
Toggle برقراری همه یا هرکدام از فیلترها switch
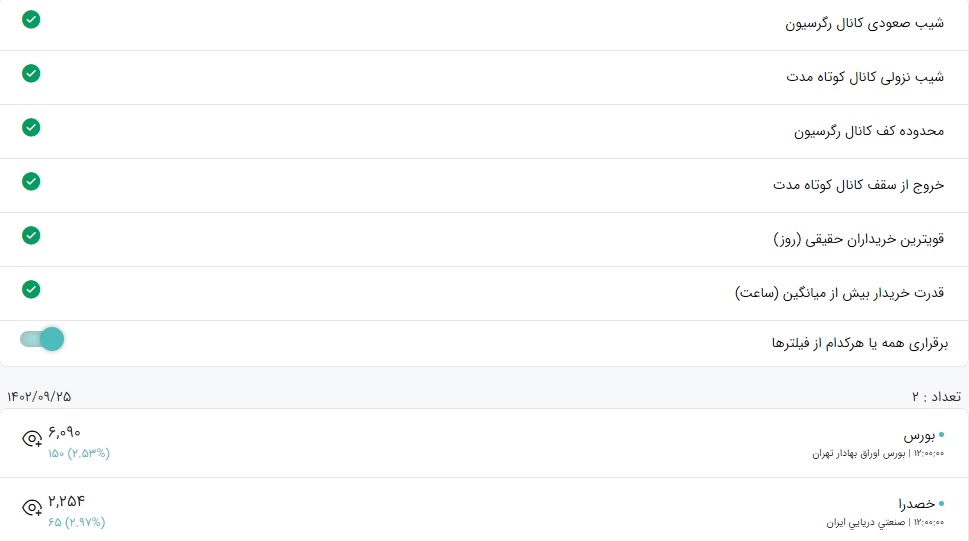click(42, 339)
